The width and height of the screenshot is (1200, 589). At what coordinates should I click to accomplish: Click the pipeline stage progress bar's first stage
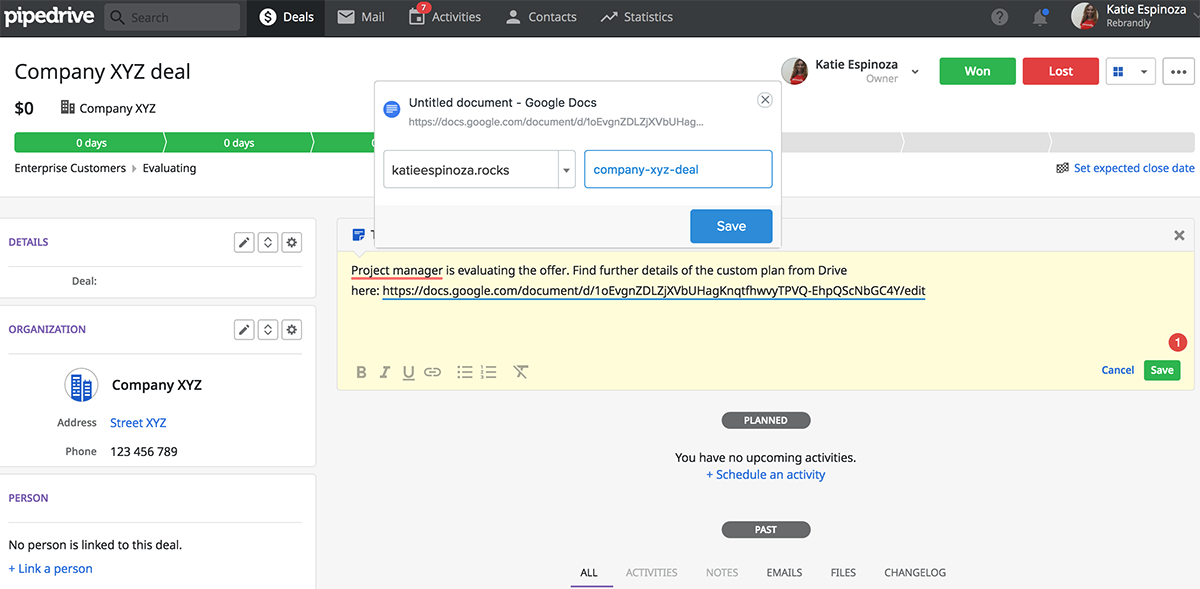[x=90, y=143]
